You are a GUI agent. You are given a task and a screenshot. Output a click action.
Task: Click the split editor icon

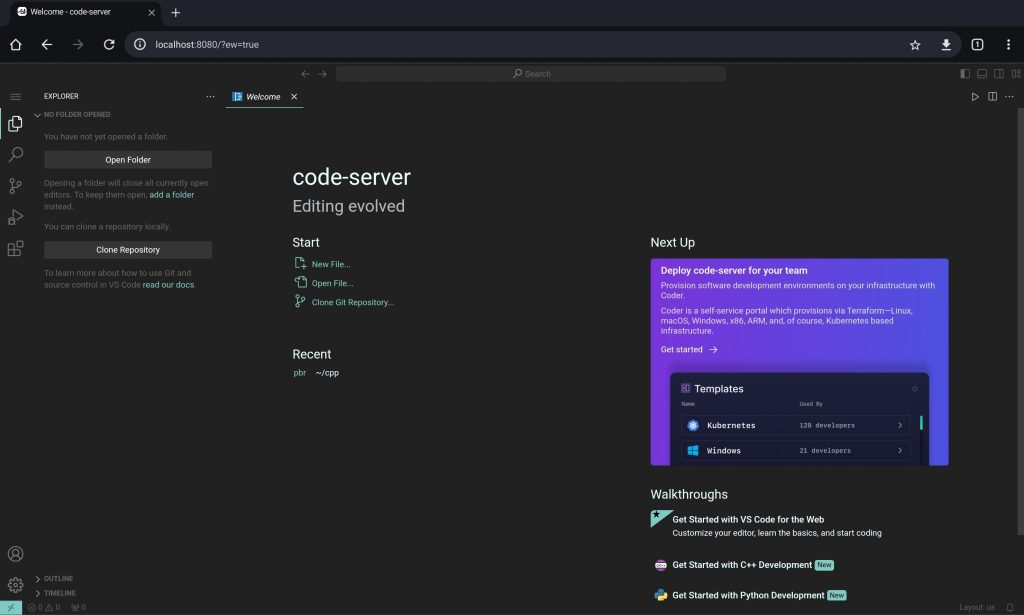(x=992, y=97)
